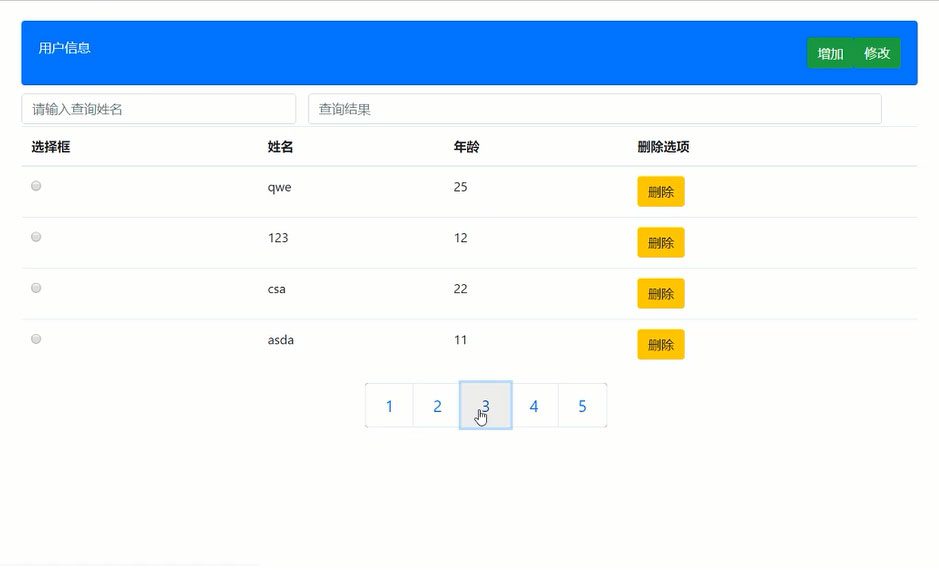Image resolution: width=939 pixels, height=572 pixels.
Task: Navigate to page 5 in pagination
Action: (582, 406)
